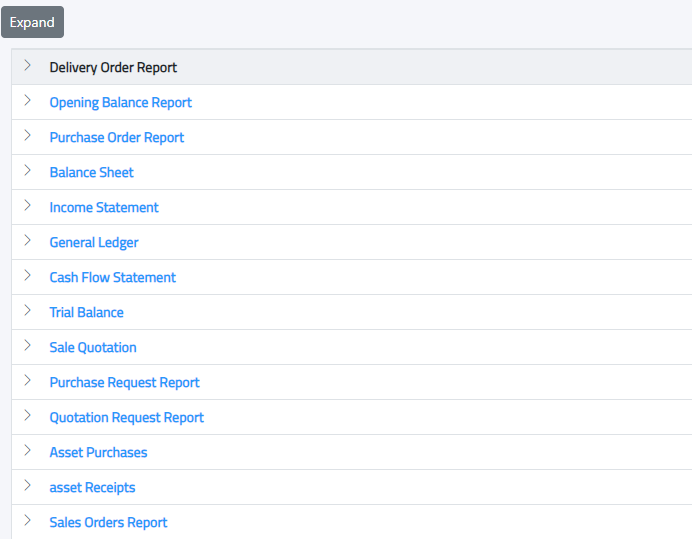Expand the Trial Balance chevron

click(27, 312)
